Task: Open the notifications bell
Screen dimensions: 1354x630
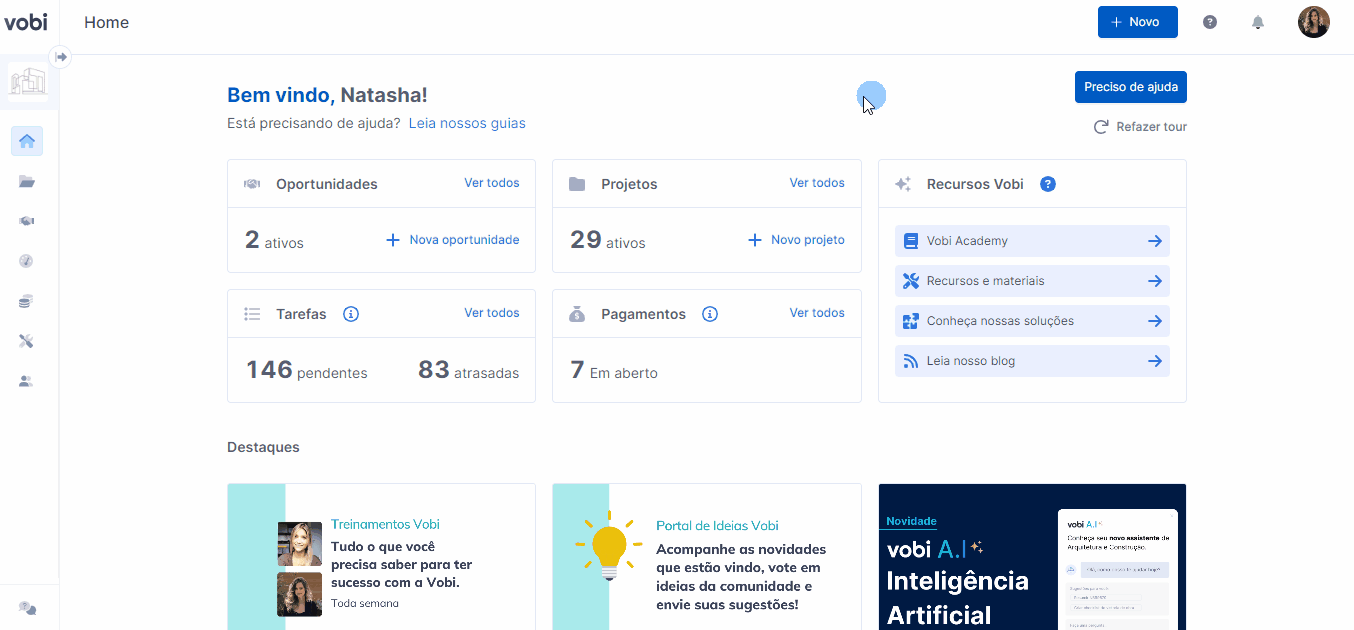Action: 1258,22
